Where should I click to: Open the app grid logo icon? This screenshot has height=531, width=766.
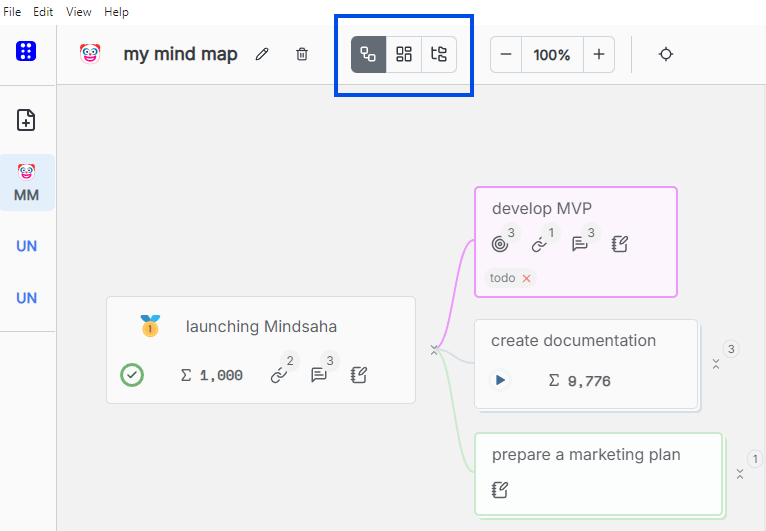point(27,52)
